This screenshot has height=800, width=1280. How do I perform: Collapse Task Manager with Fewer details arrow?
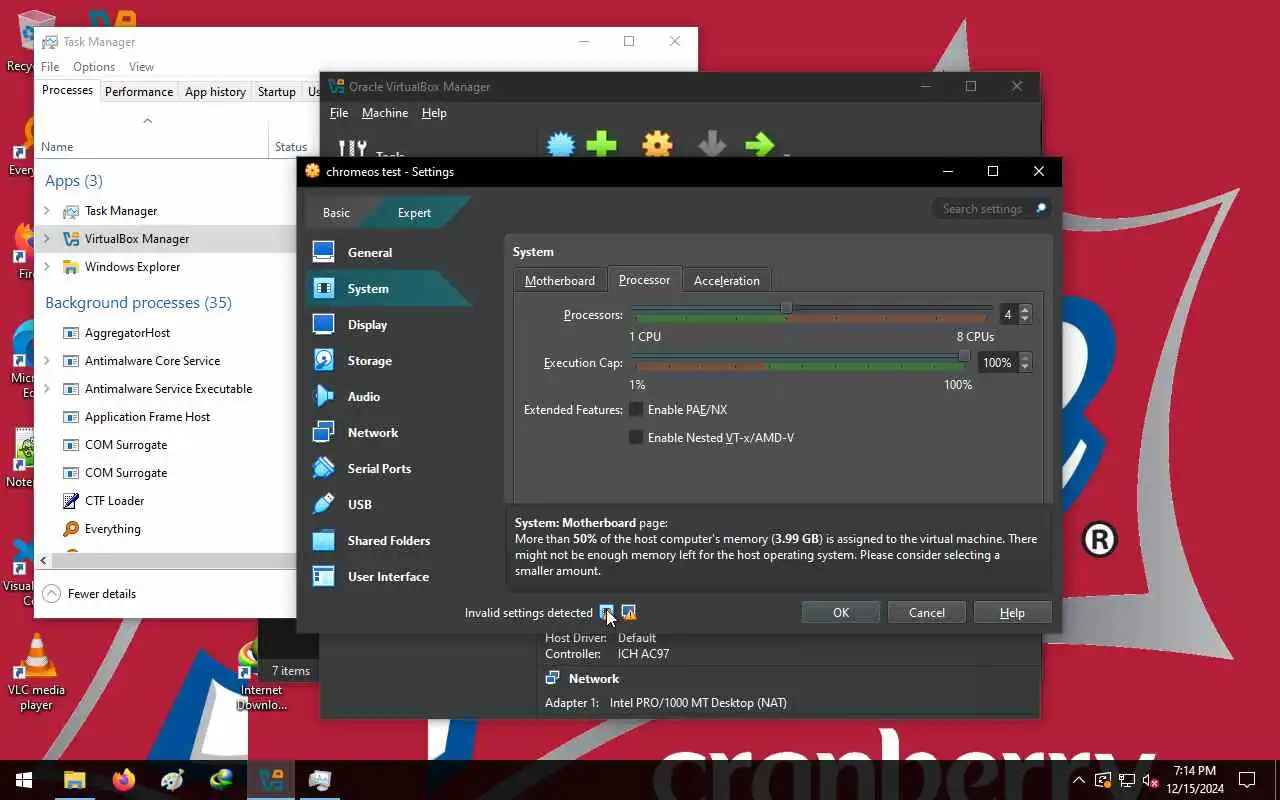(x=51, y=593)
